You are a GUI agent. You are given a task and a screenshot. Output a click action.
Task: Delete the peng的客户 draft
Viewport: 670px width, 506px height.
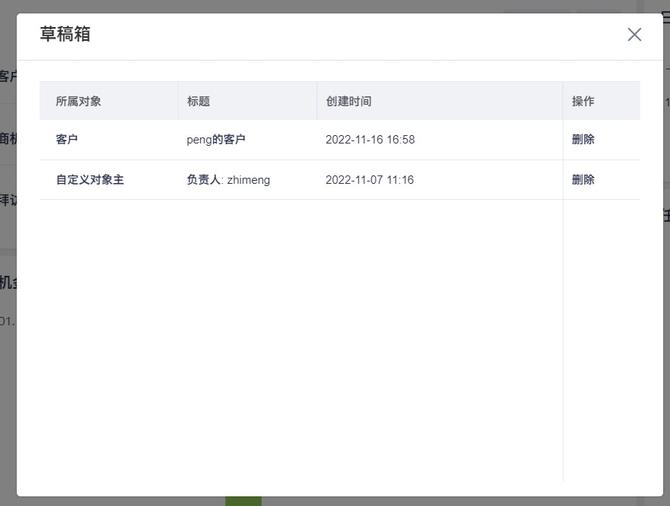click(x=583, y=140)
